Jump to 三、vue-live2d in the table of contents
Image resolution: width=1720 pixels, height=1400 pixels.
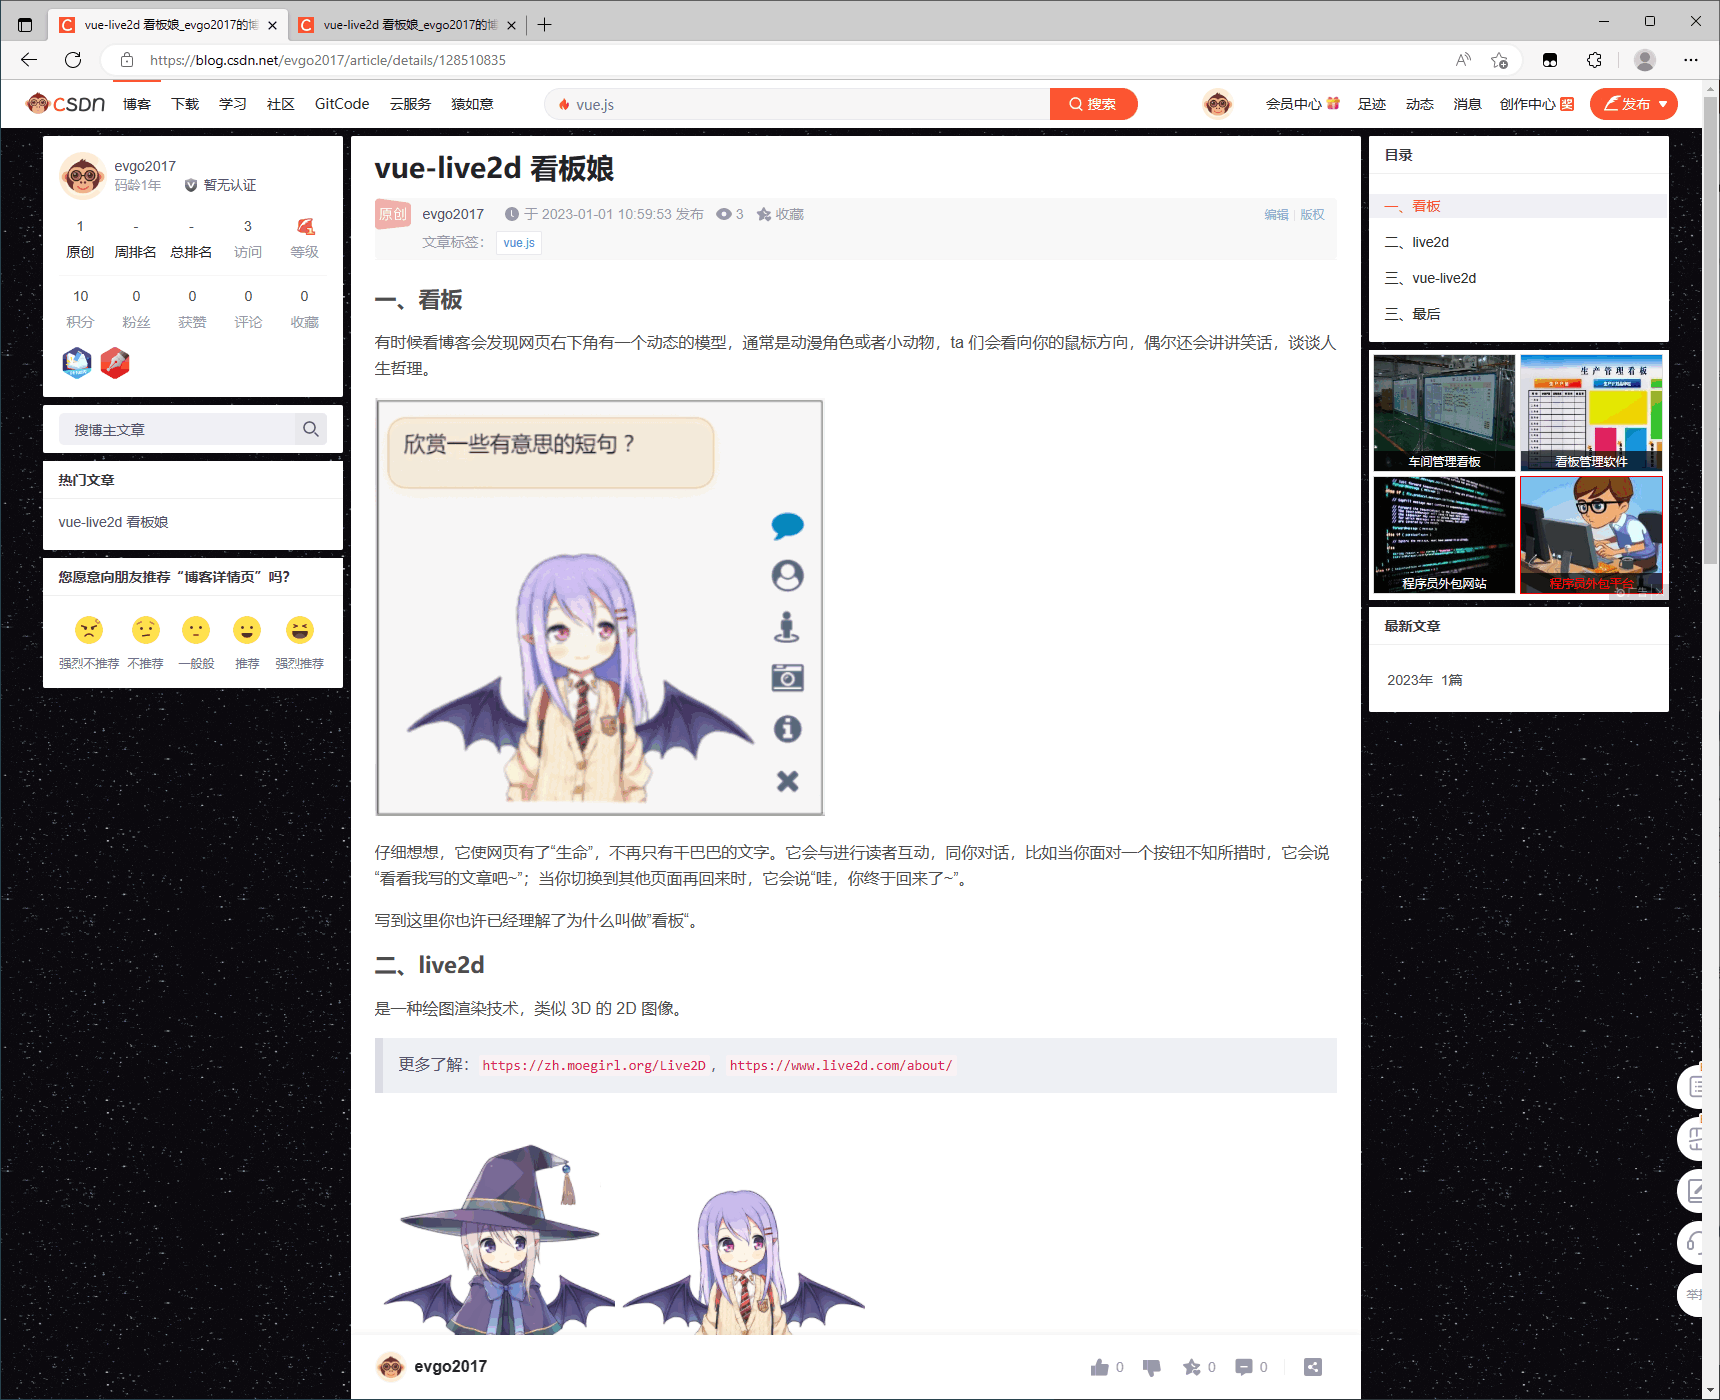pyautogui.click(x=1431, y=278)
